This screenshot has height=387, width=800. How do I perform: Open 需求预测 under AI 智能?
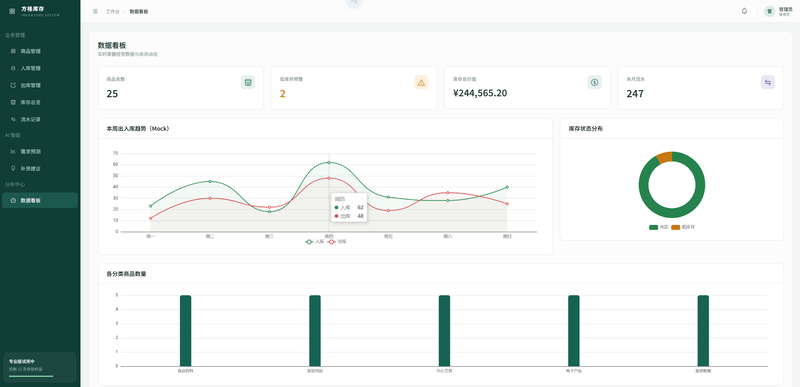pyautogui.click(x=40, y=151)
